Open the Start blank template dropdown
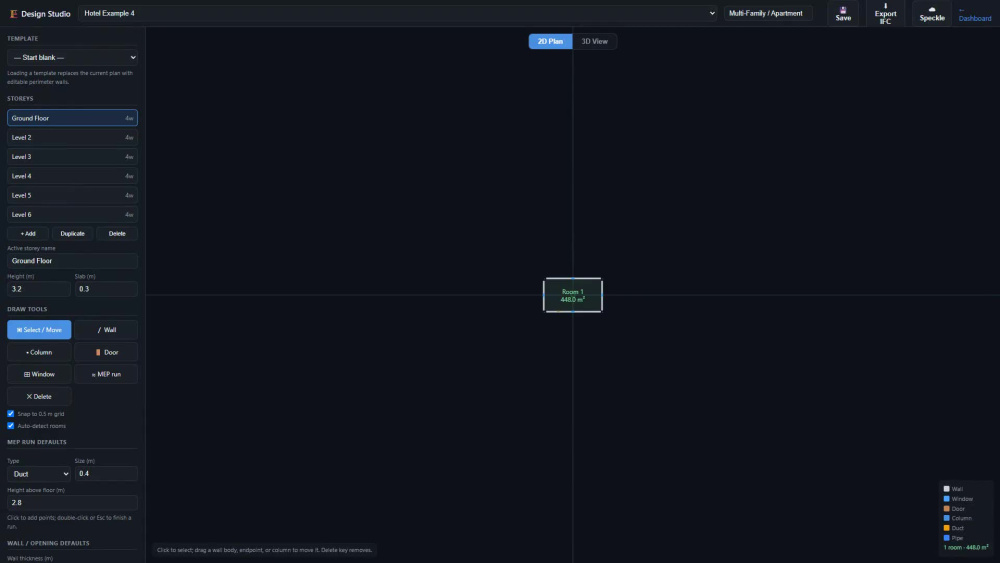 [x=72, y=57]
